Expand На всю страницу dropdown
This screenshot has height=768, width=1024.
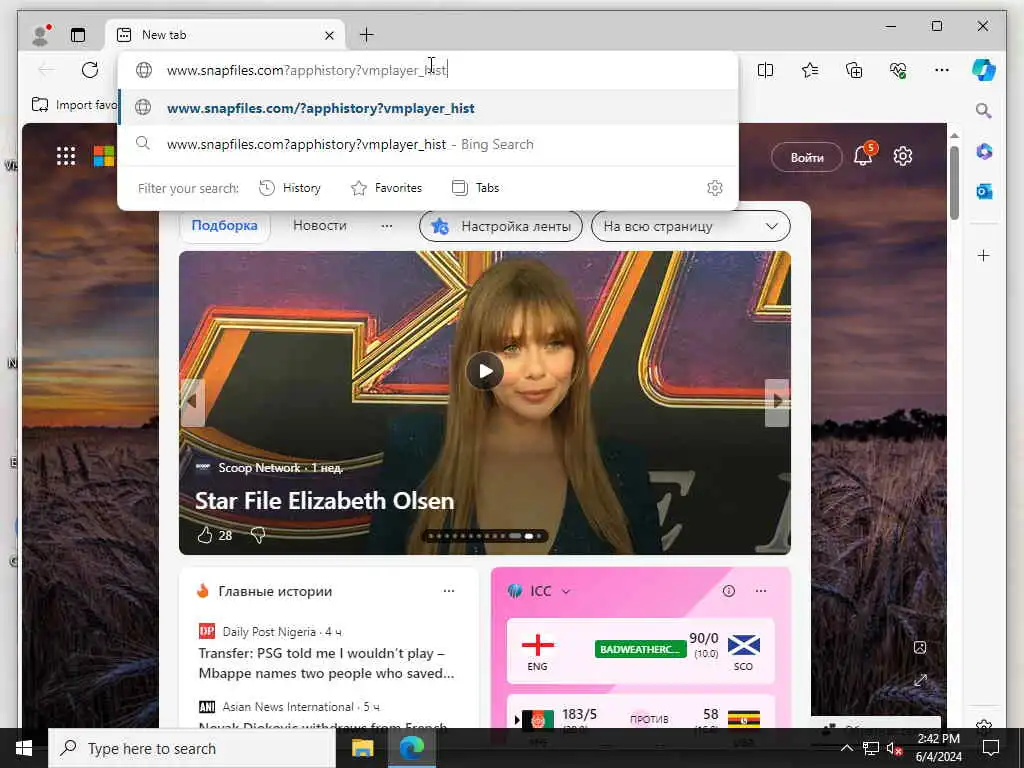pyautogui.click(x=691, y=227)
